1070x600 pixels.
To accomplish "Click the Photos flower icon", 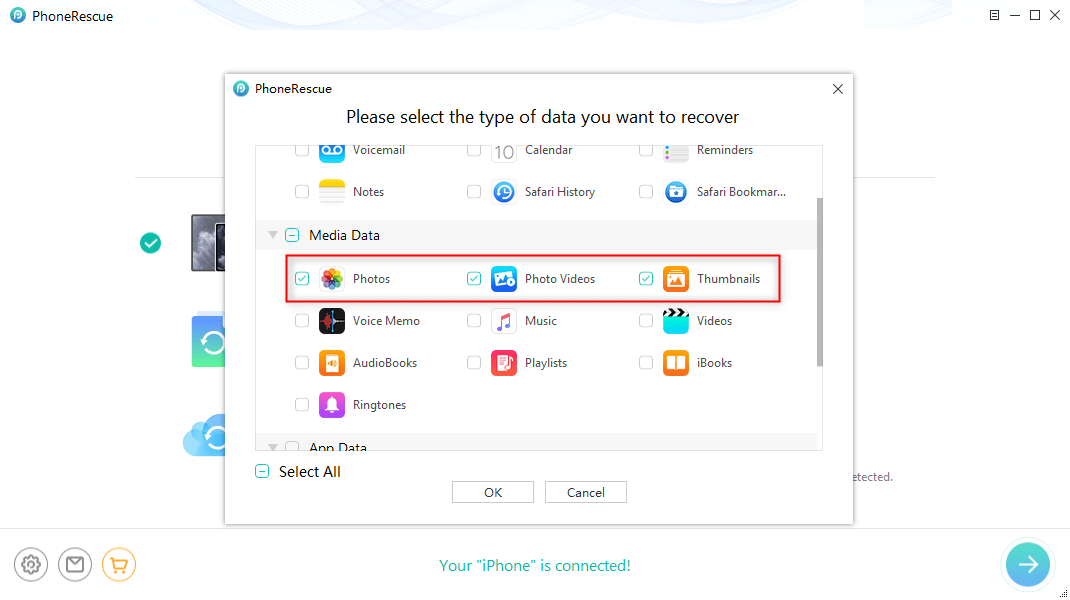I will pyautogui.click(x=332, y=278).
